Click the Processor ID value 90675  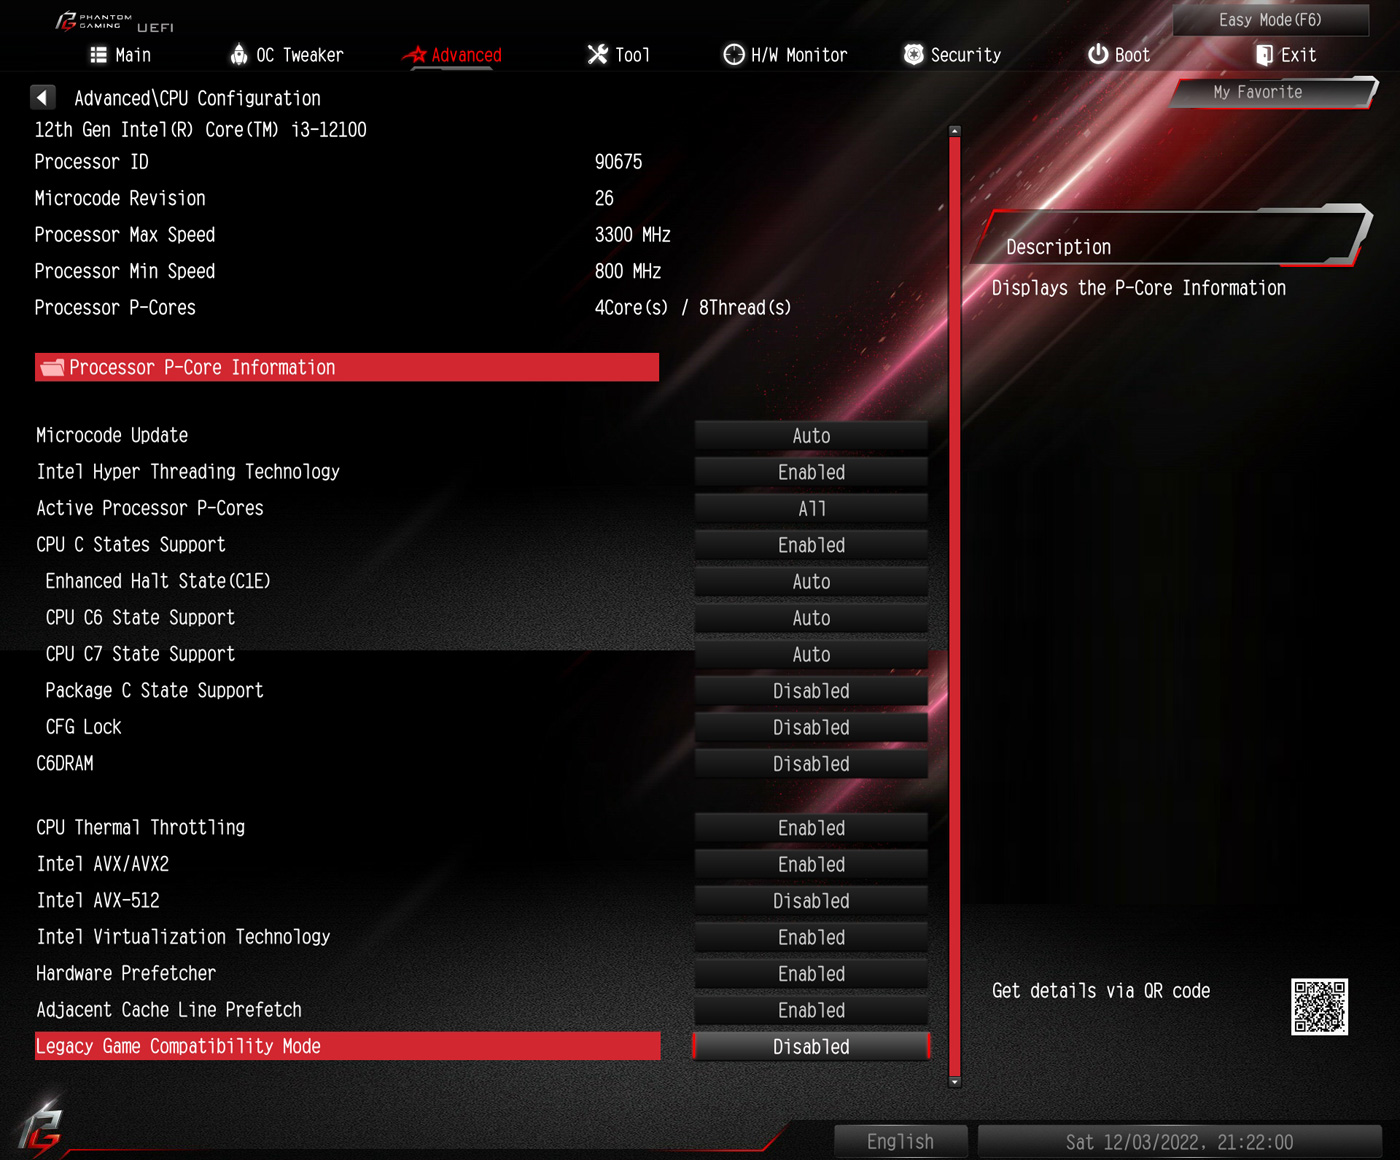point(618,162)
